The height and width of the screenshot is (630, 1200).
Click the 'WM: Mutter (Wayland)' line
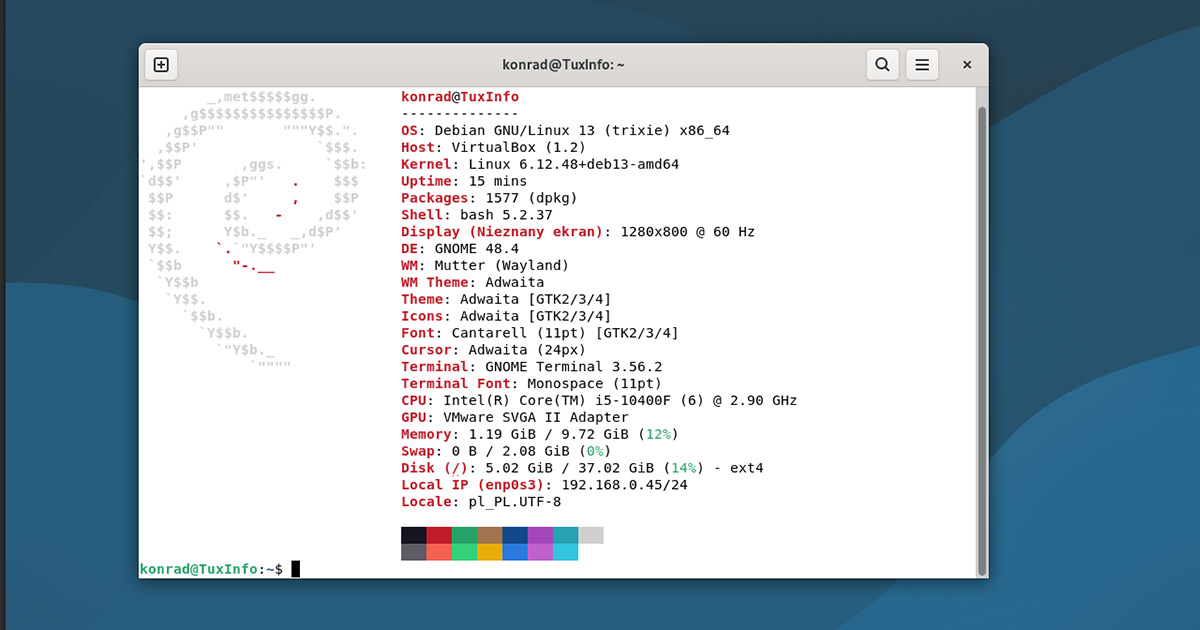485,266
